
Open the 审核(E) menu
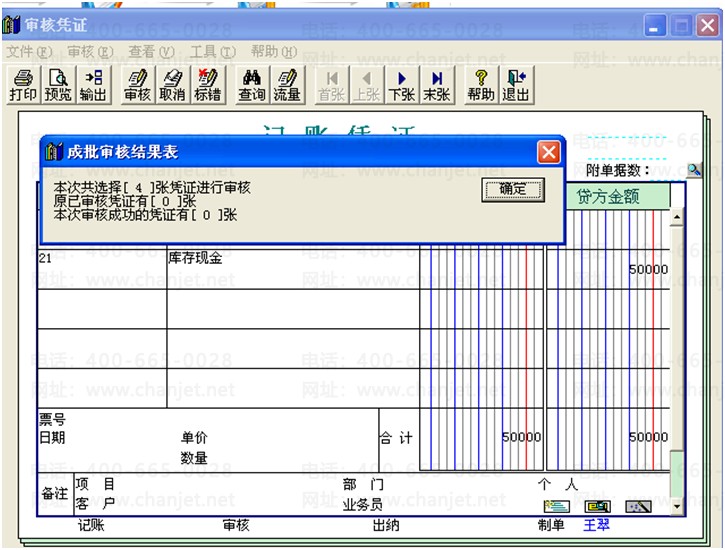pos(90,52)
